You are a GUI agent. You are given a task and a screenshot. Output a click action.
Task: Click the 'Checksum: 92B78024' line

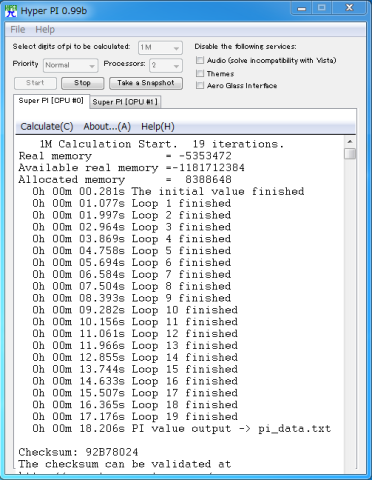(78, 452)
